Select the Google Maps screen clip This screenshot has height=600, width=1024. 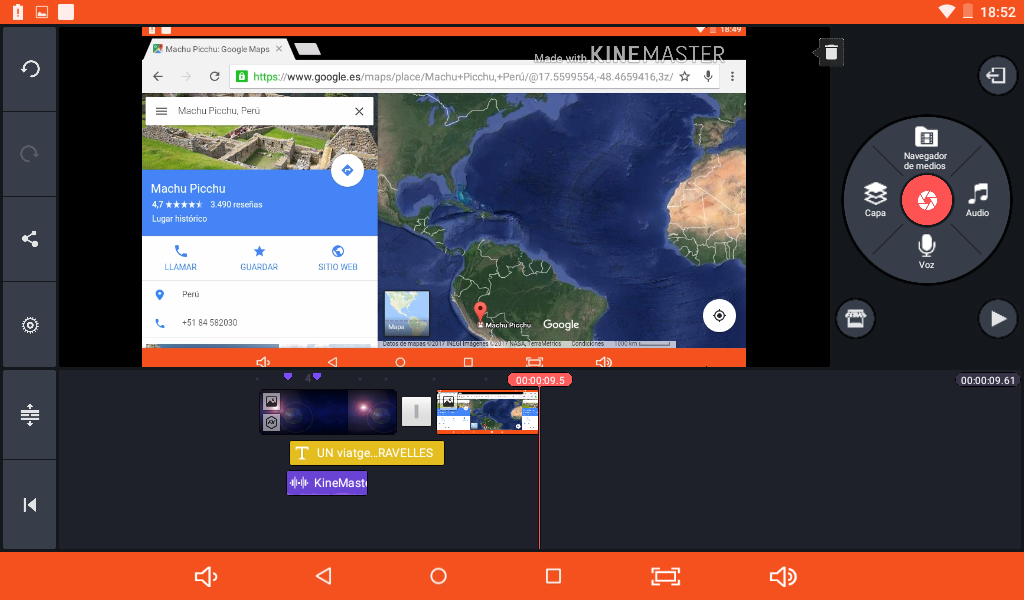tap(487, 411)
